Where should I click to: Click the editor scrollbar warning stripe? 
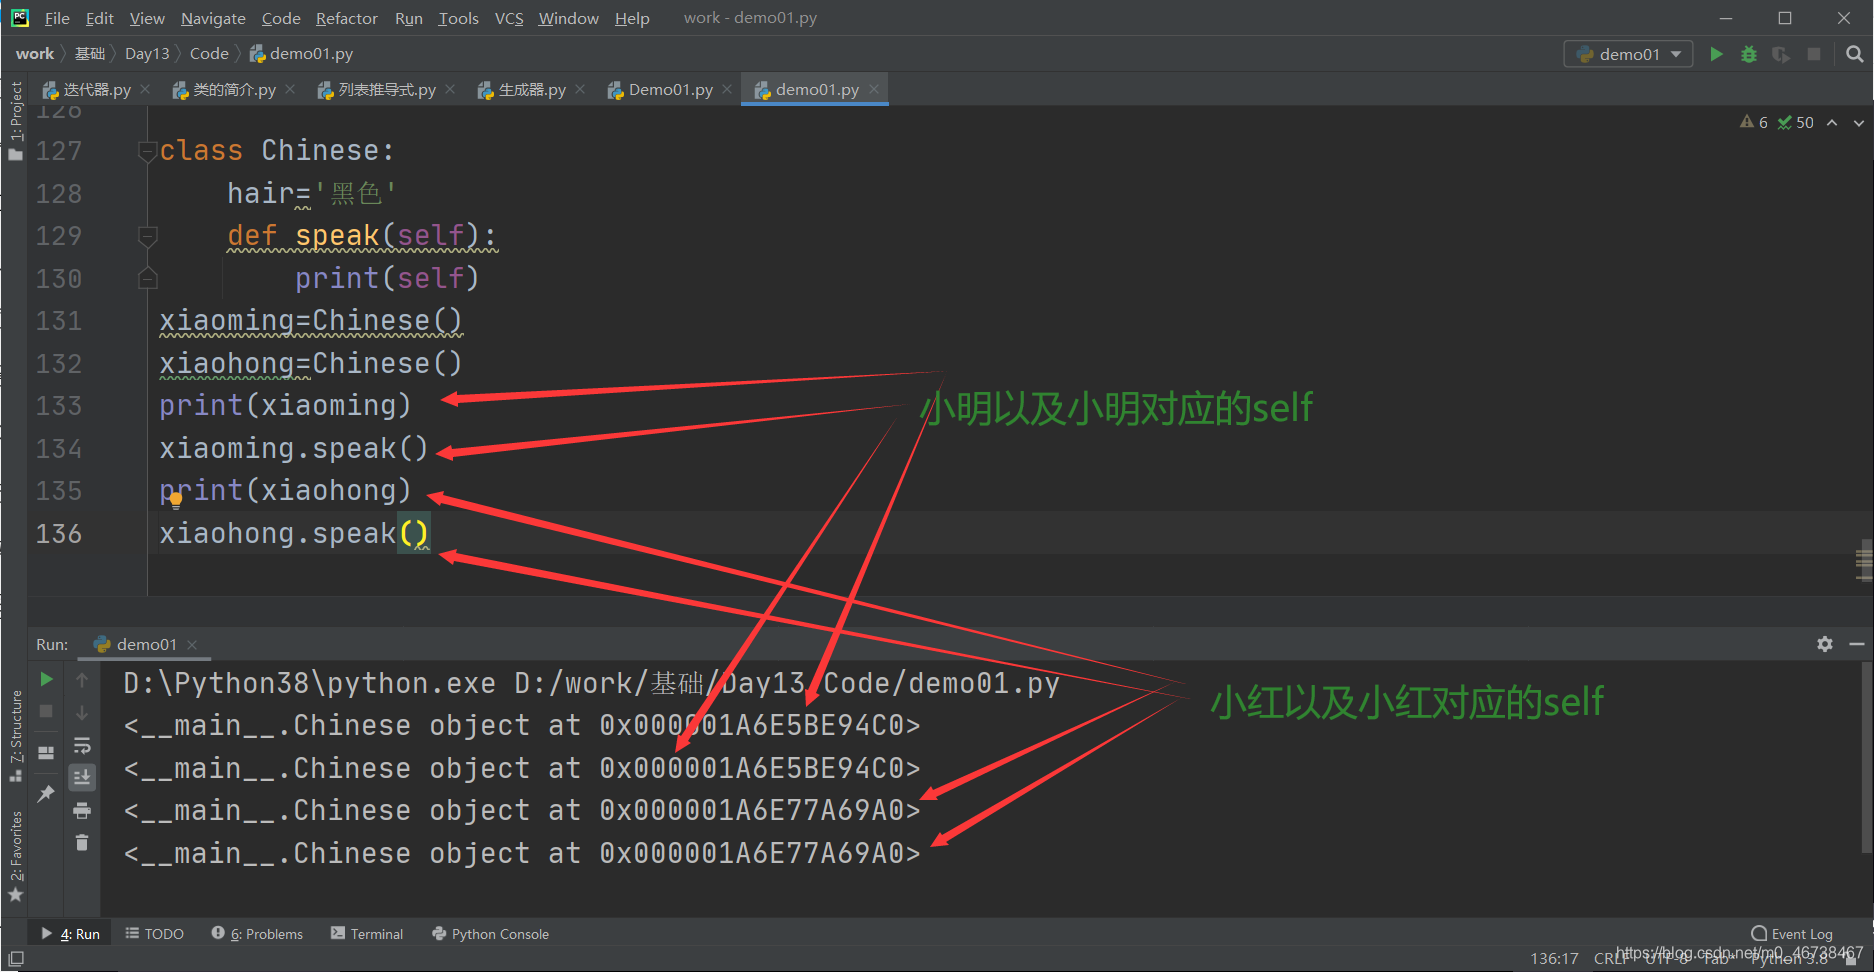pyautogui.click(x=1864, y=563)
